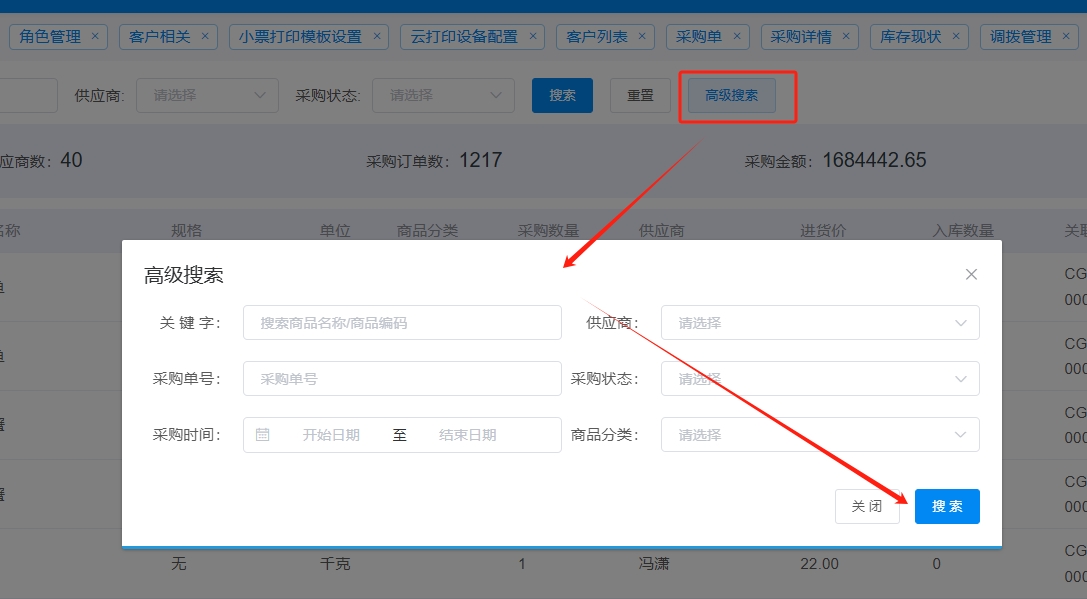This screenshot has width=1087, height=599.
Task: Open the 调拨管理 tab
Action: click(1020, 37)
